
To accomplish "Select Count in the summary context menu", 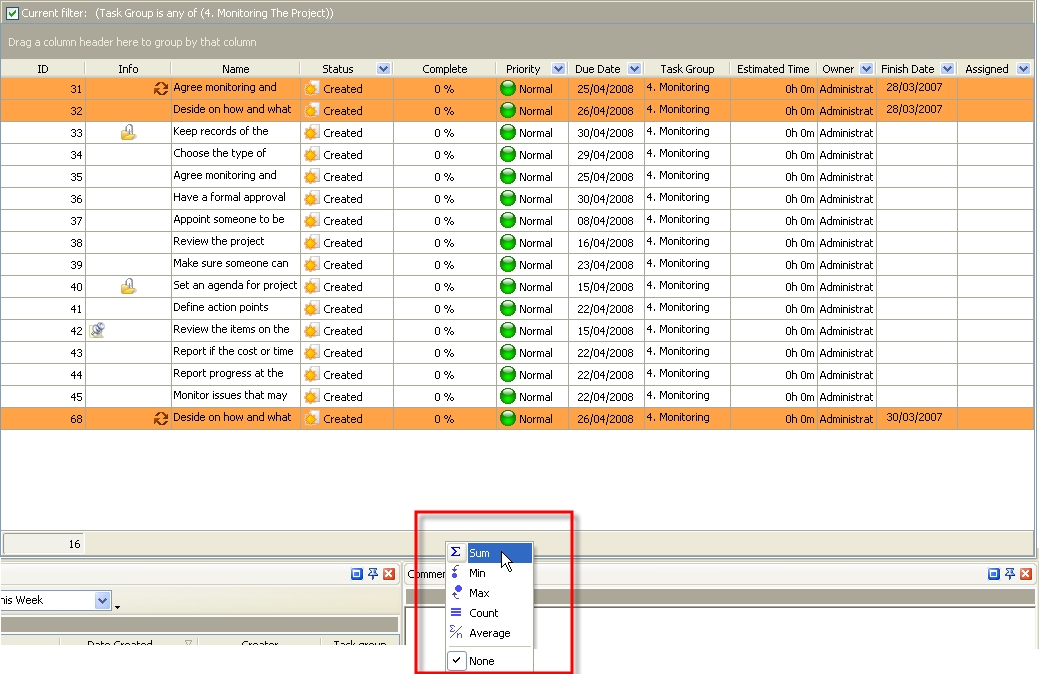I will pyautogui.click(x=483, y=613).
